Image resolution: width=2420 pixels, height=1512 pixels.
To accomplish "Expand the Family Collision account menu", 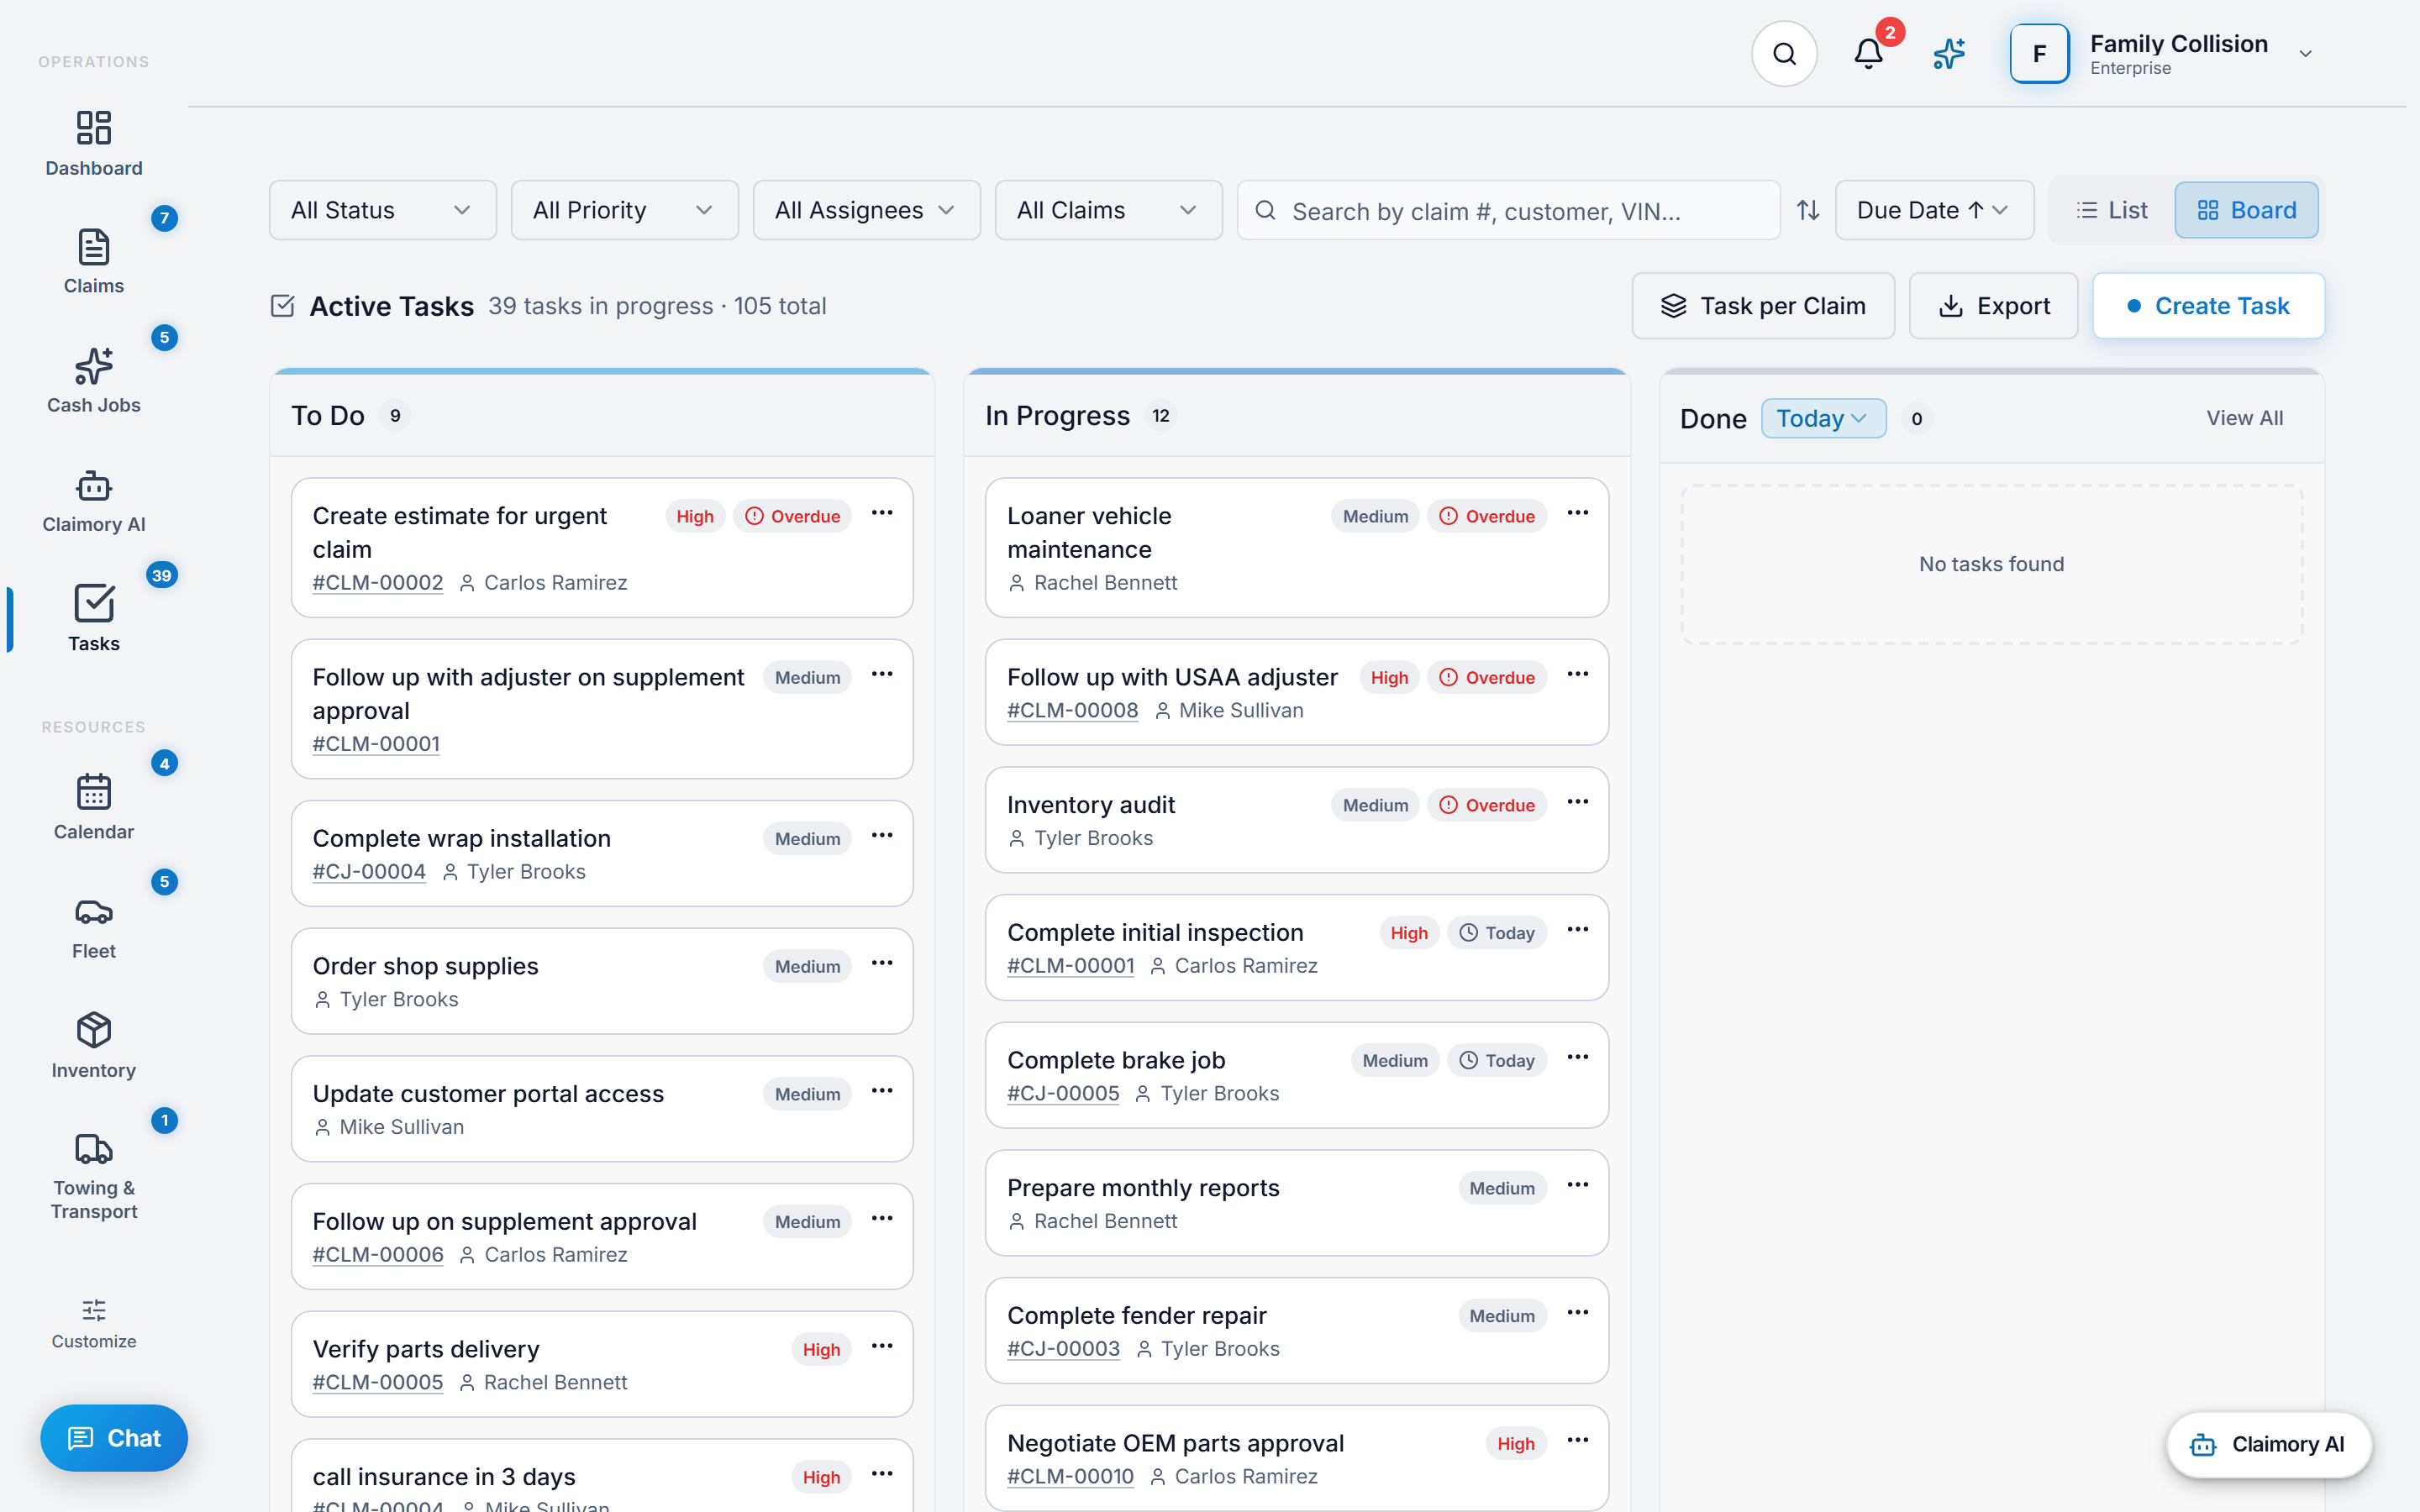I will point(2306,54).
